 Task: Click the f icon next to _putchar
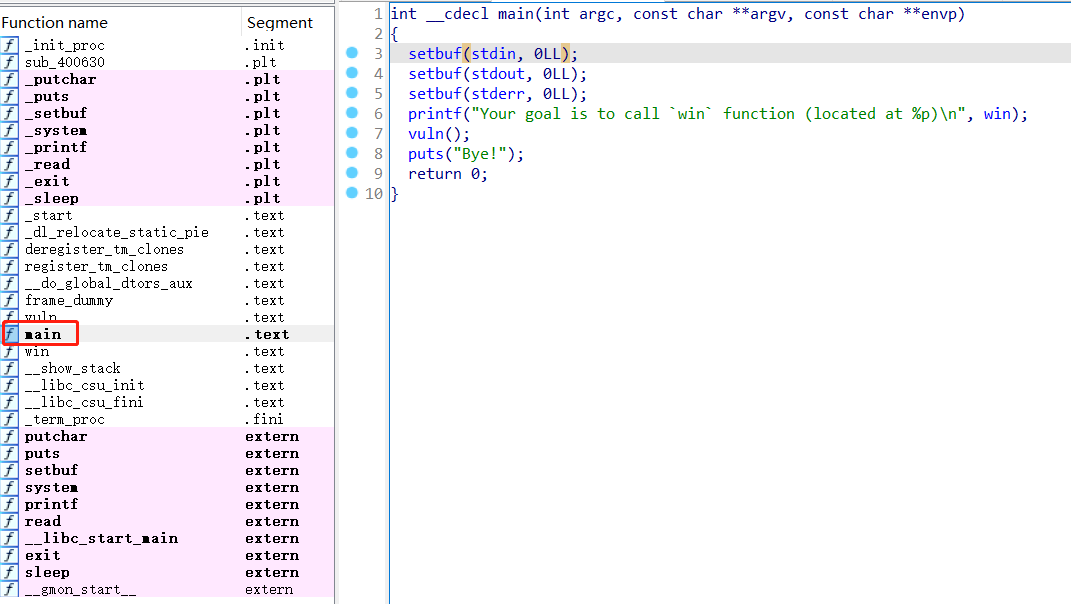[x=8, y=78]
